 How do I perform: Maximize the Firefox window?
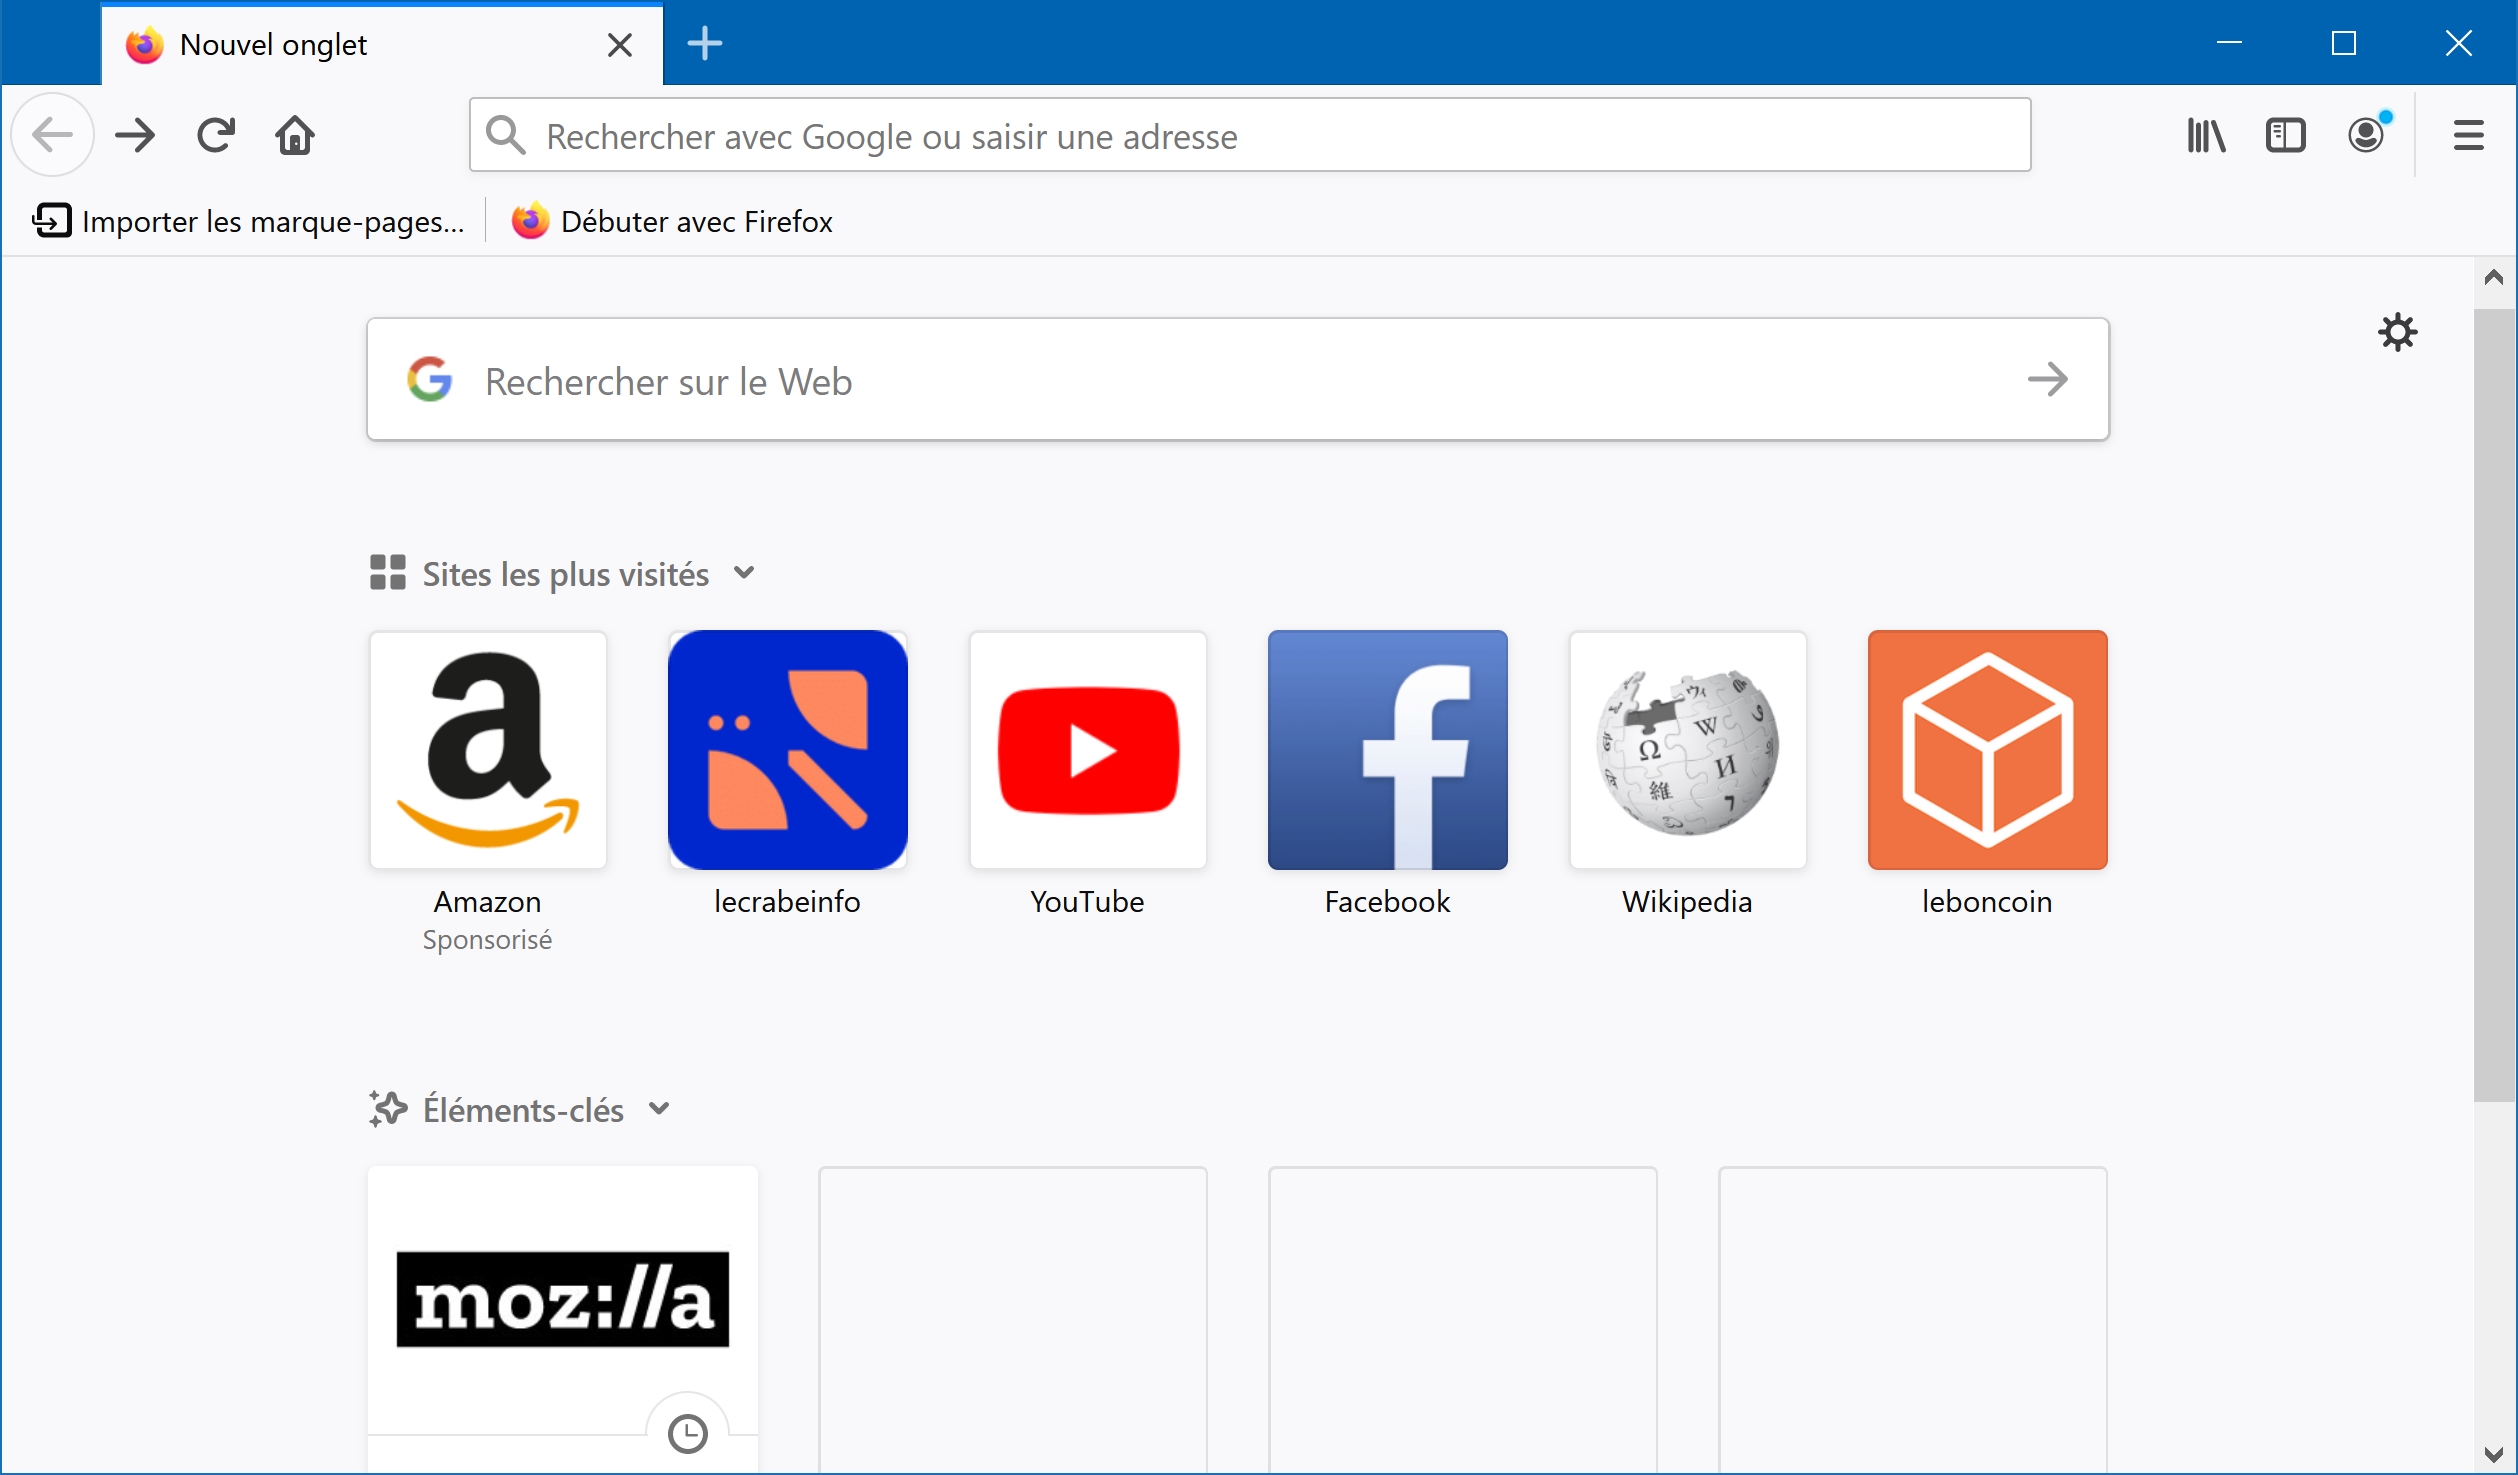pyautogui.click(x=2344, y=43)
